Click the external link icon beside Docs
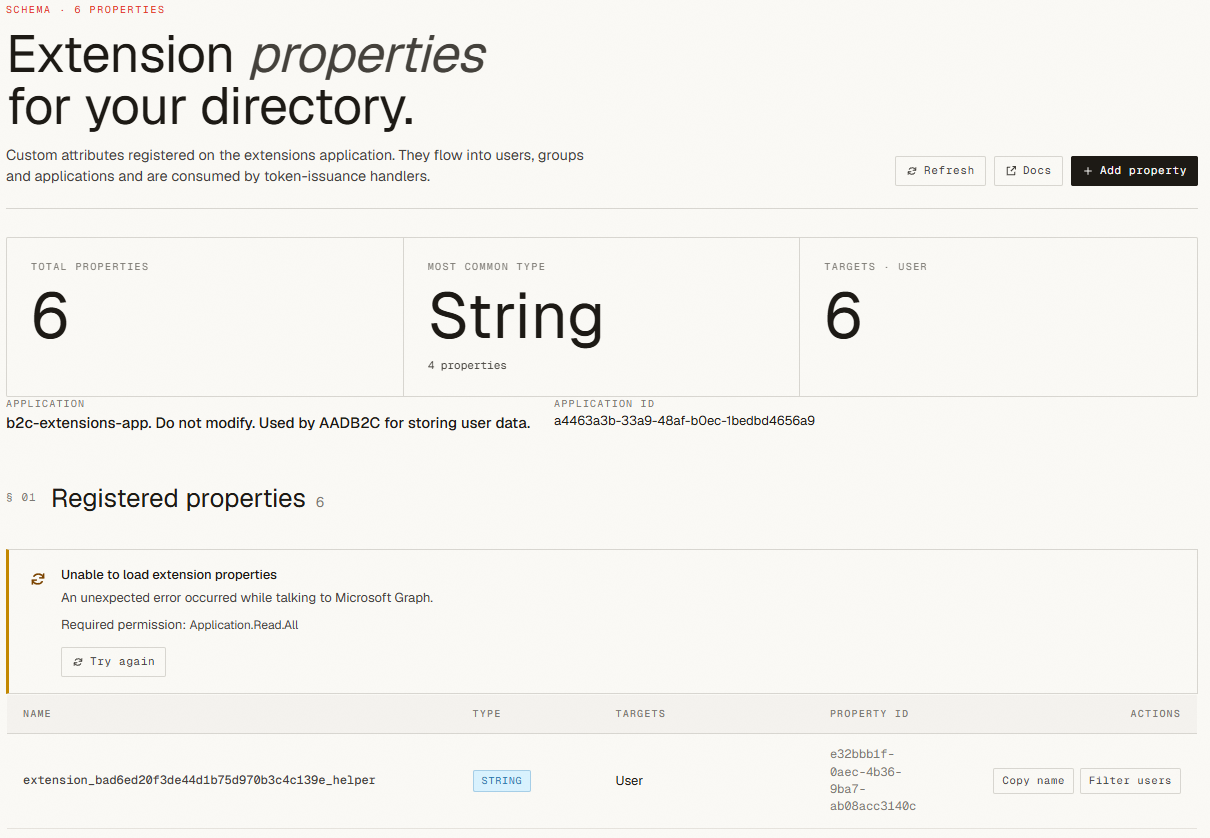 pos(1011,171)
